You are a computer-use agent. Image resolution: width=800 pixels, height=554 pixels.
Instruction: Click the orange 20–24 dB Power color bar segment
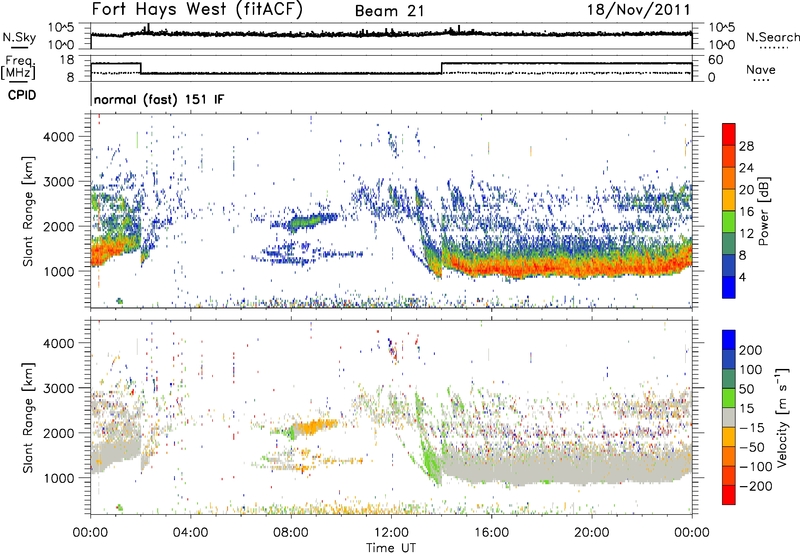[x=729, y=178]
